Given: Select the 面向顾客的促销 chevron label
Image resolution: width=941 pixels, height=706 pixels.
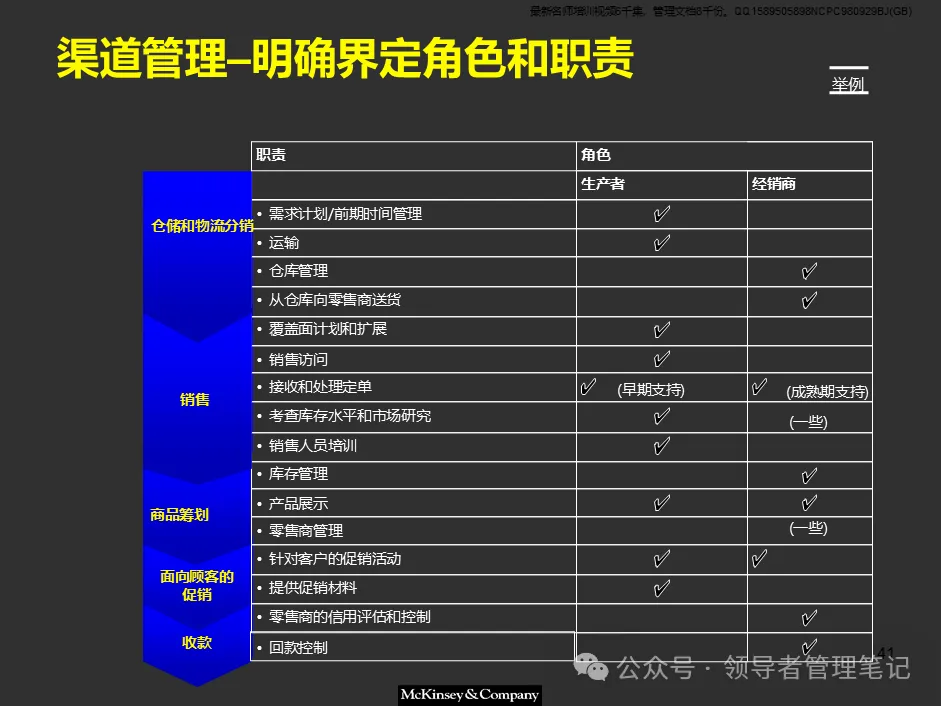Looking at the screenshot, I should click(197, 585).
